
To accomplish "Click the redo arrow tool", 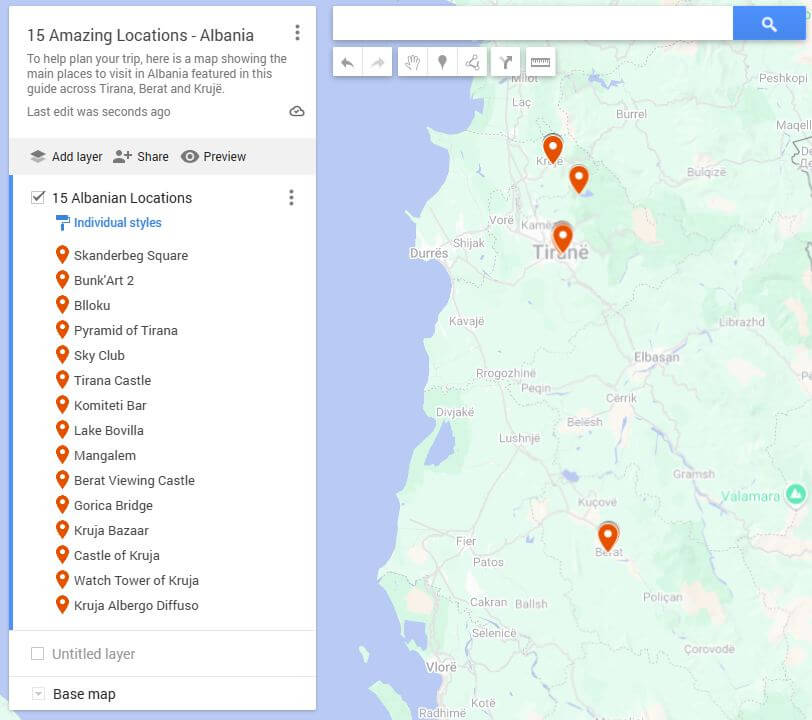I will click(378, 62).
